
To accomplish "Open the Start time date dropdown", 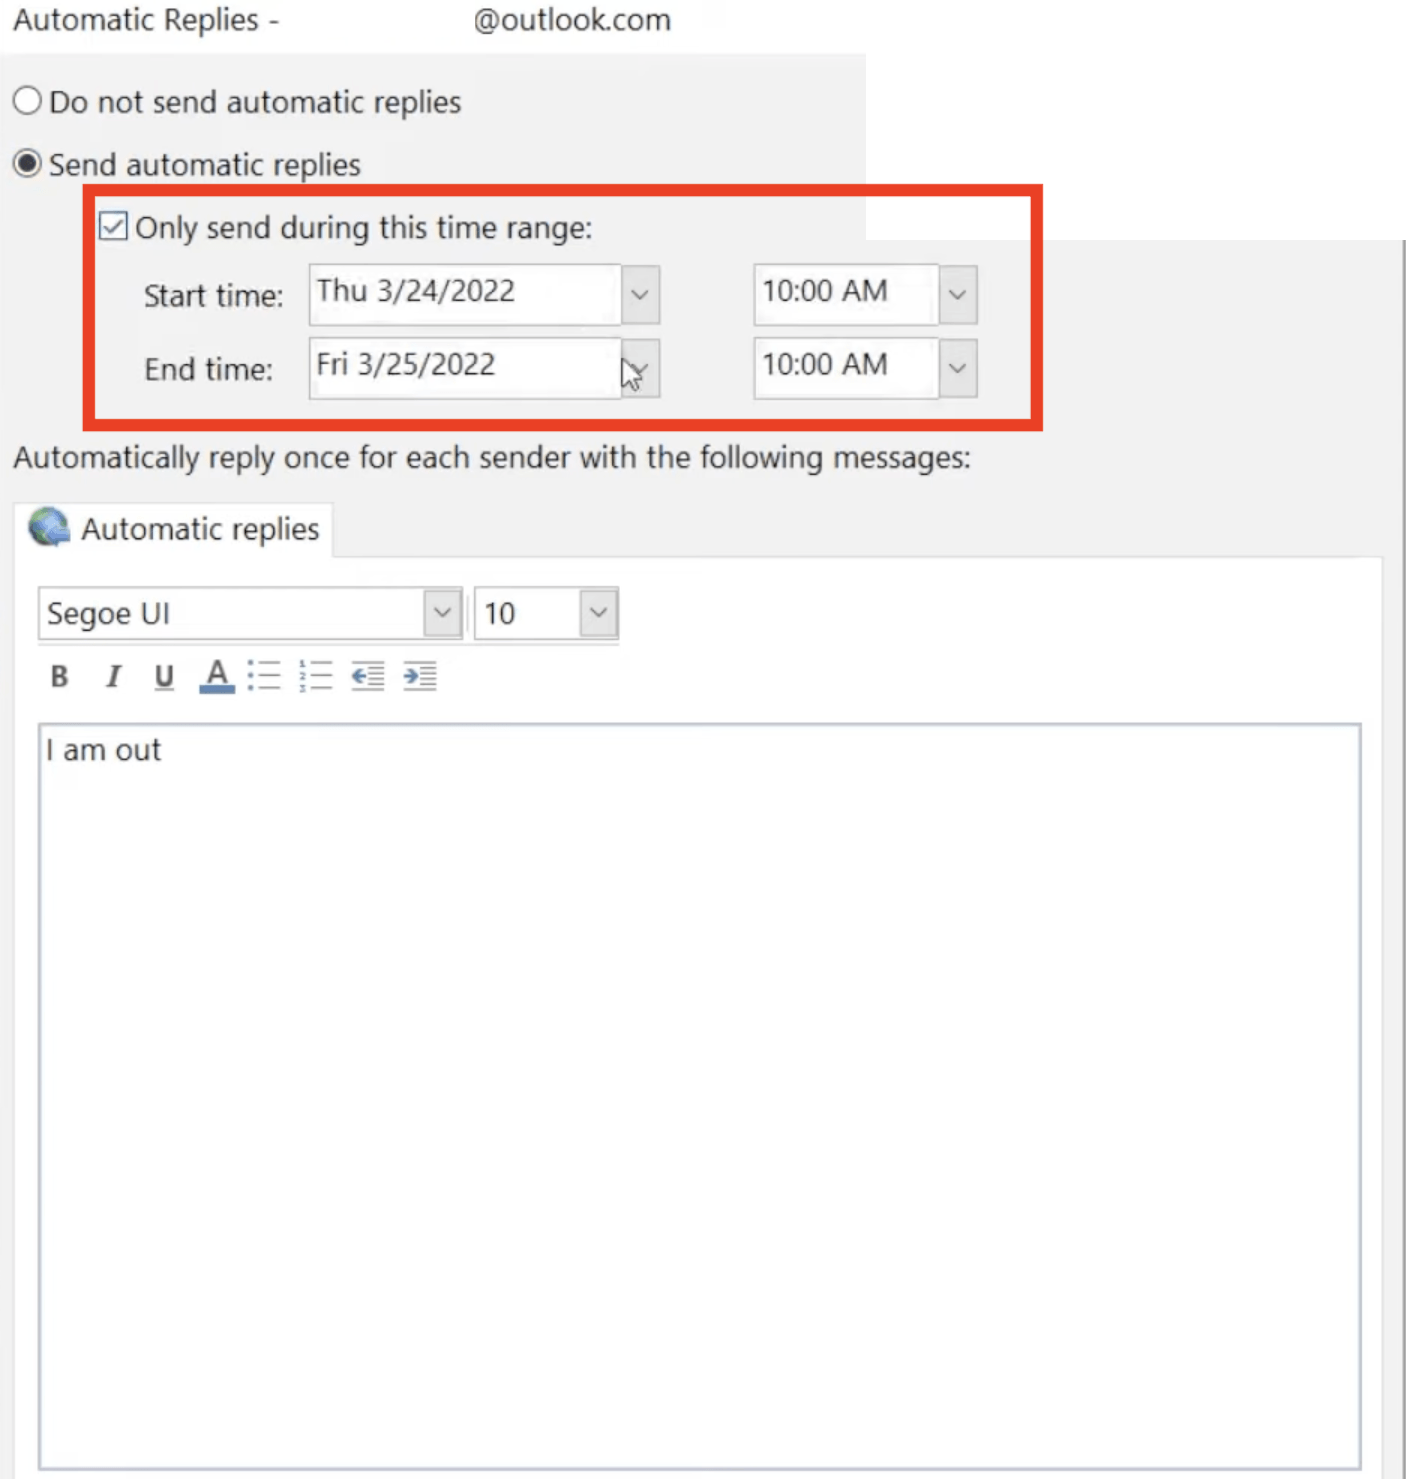I will (x=640, y=295).
